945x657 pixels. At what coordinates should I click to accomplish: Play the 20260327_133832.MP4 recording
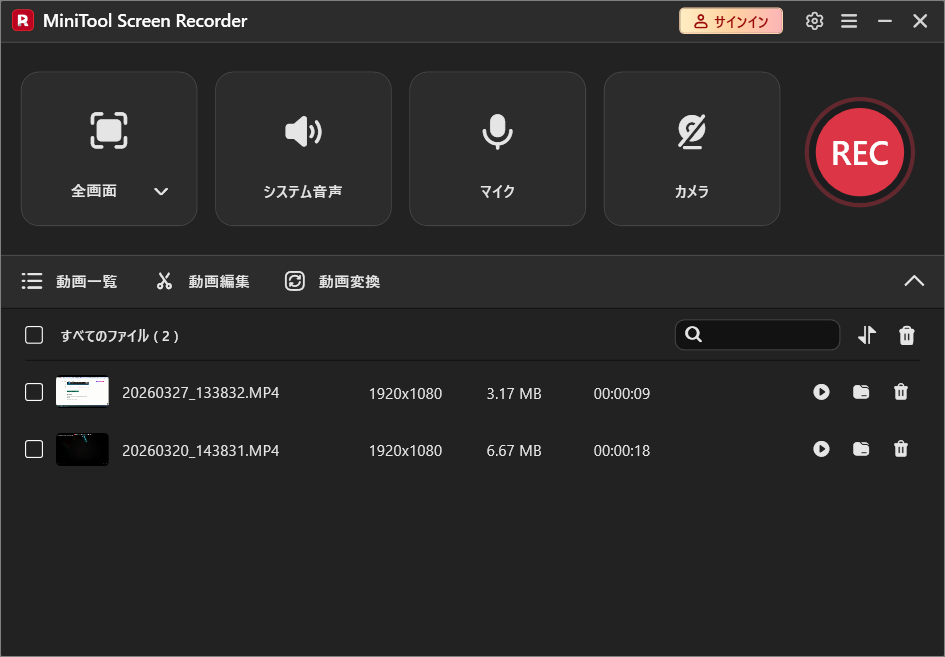(821, 392)
